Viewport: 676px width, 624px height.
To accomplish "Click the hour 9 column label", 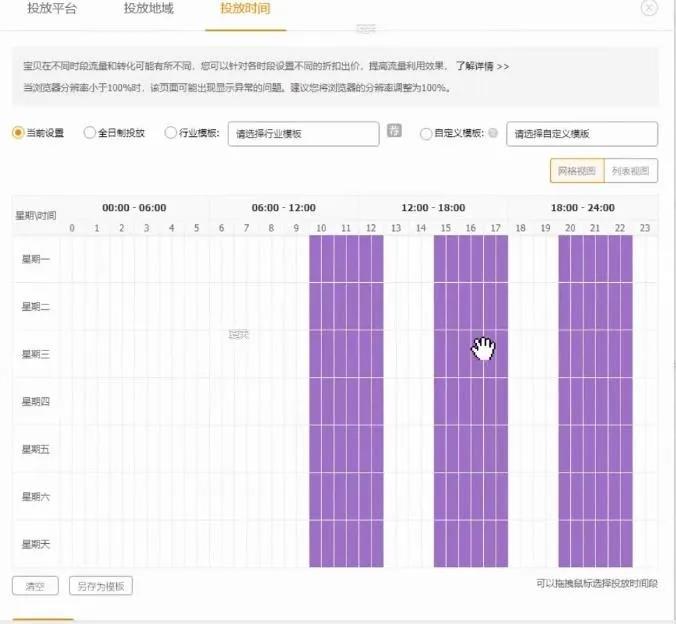I will coord(296,228).
